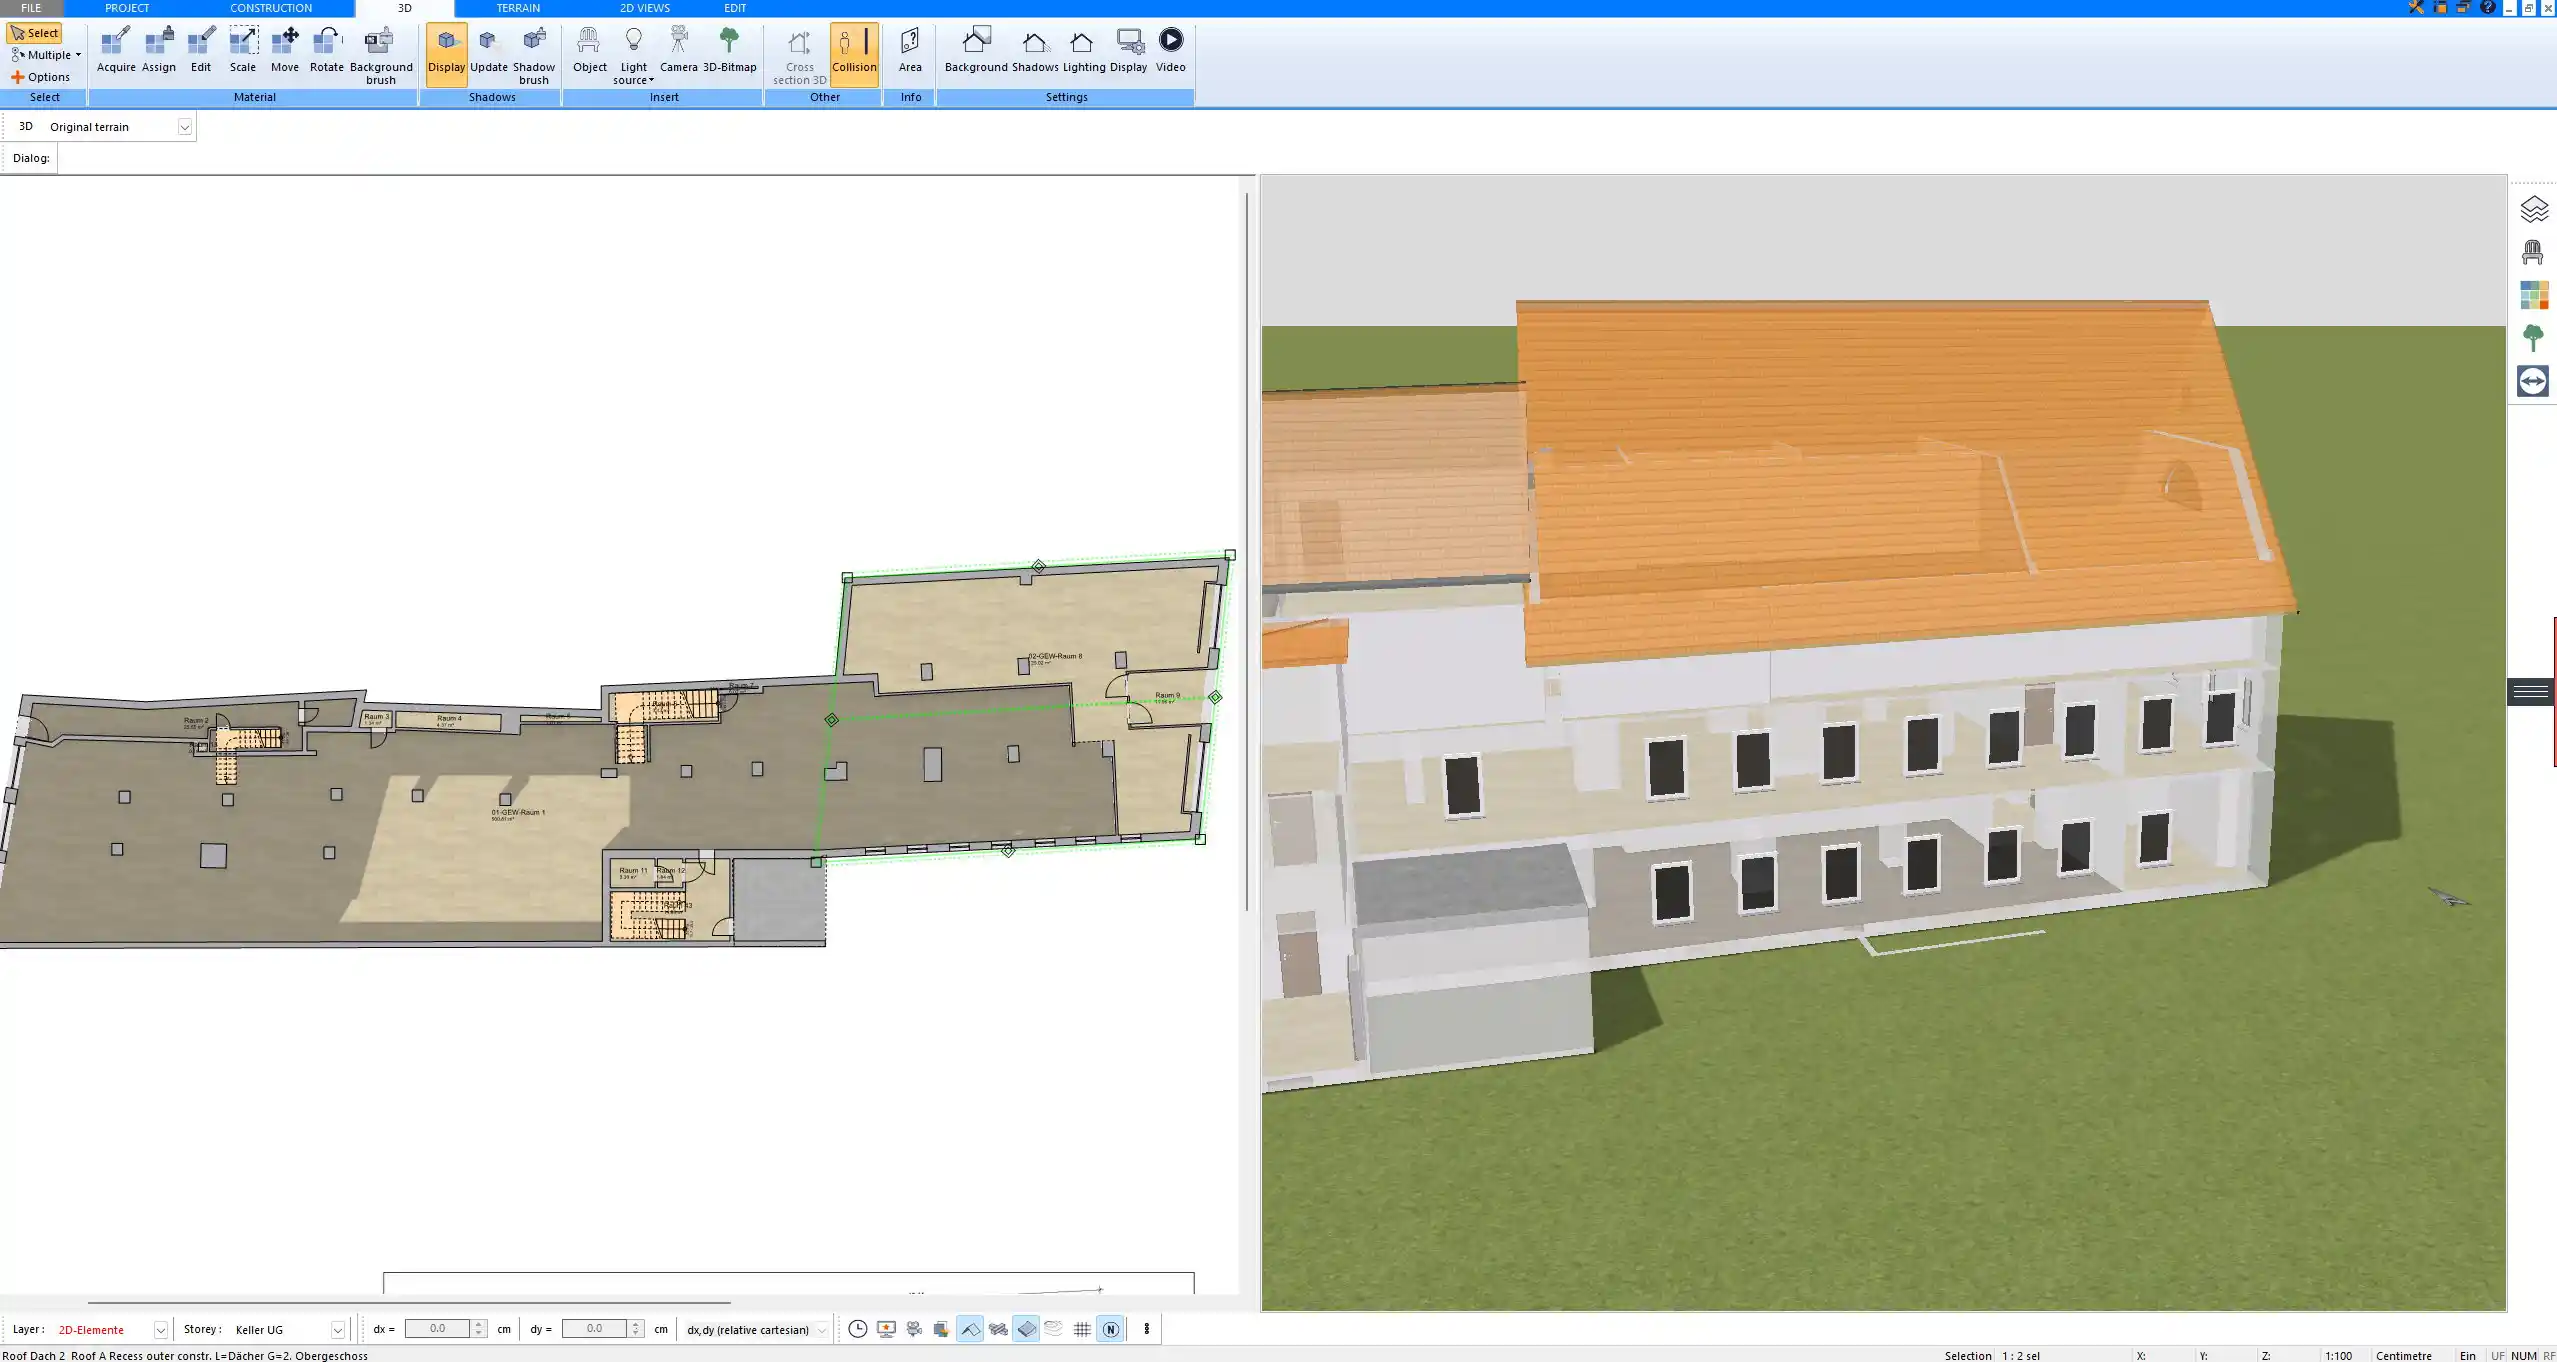Open the Shadow brush tool

533,52
